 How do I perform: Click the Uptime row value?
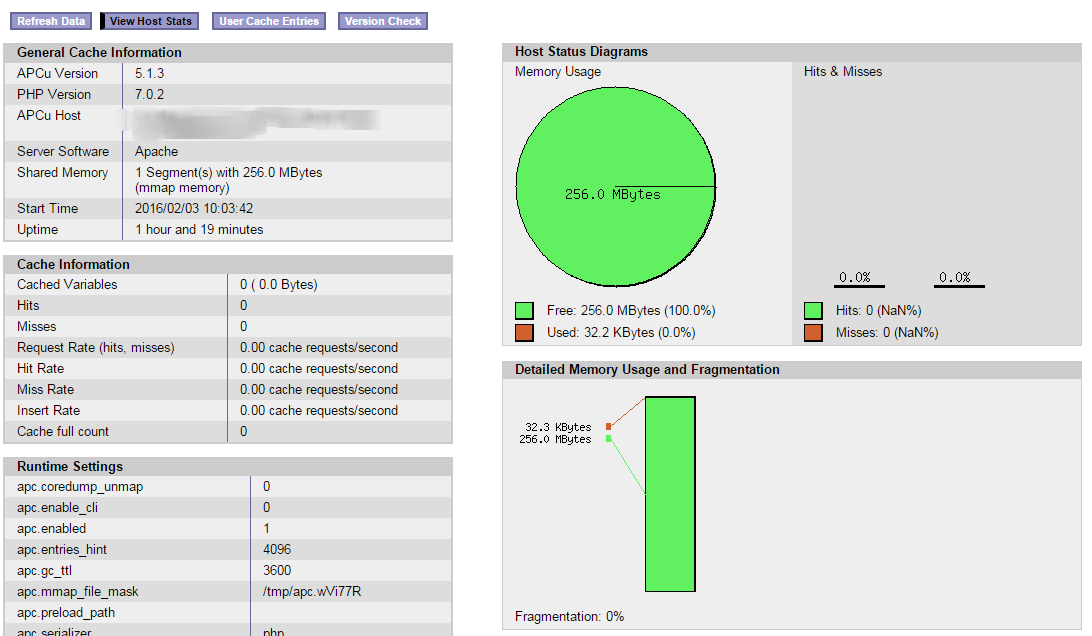point(199,229)
